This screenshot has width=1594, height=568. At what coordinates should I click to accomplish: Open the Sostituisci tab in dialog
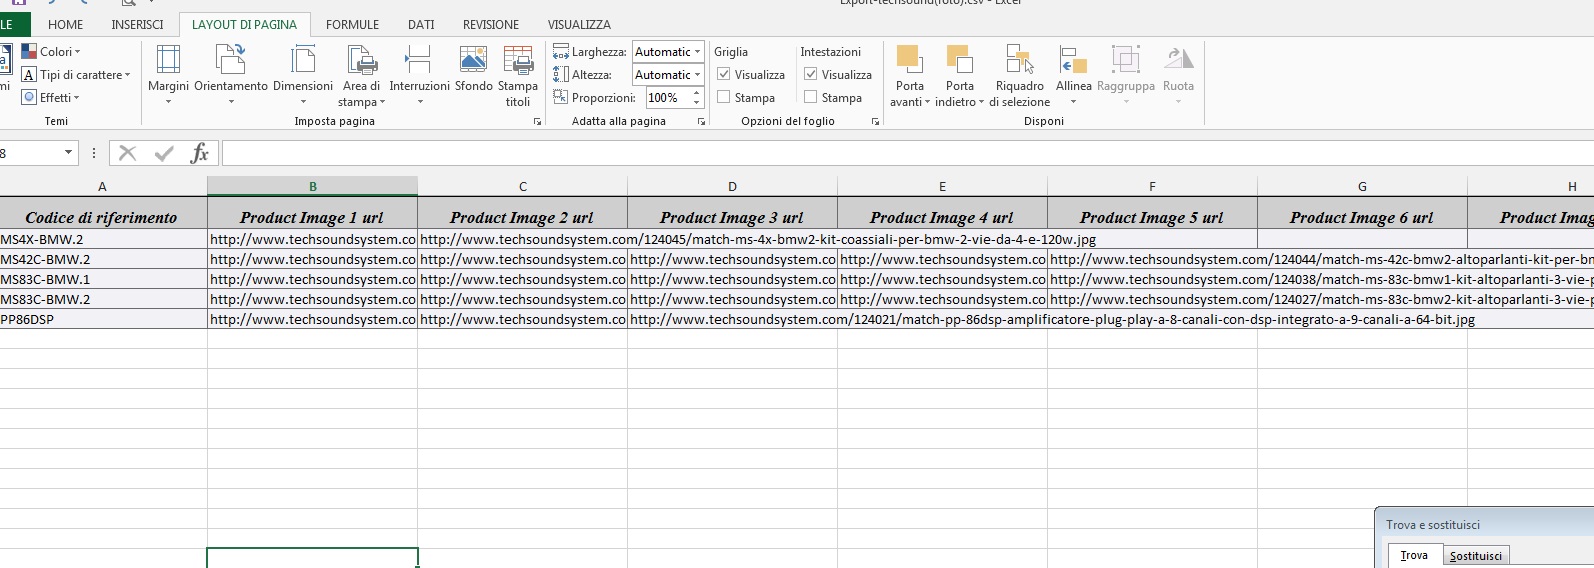pos(1475,556)
